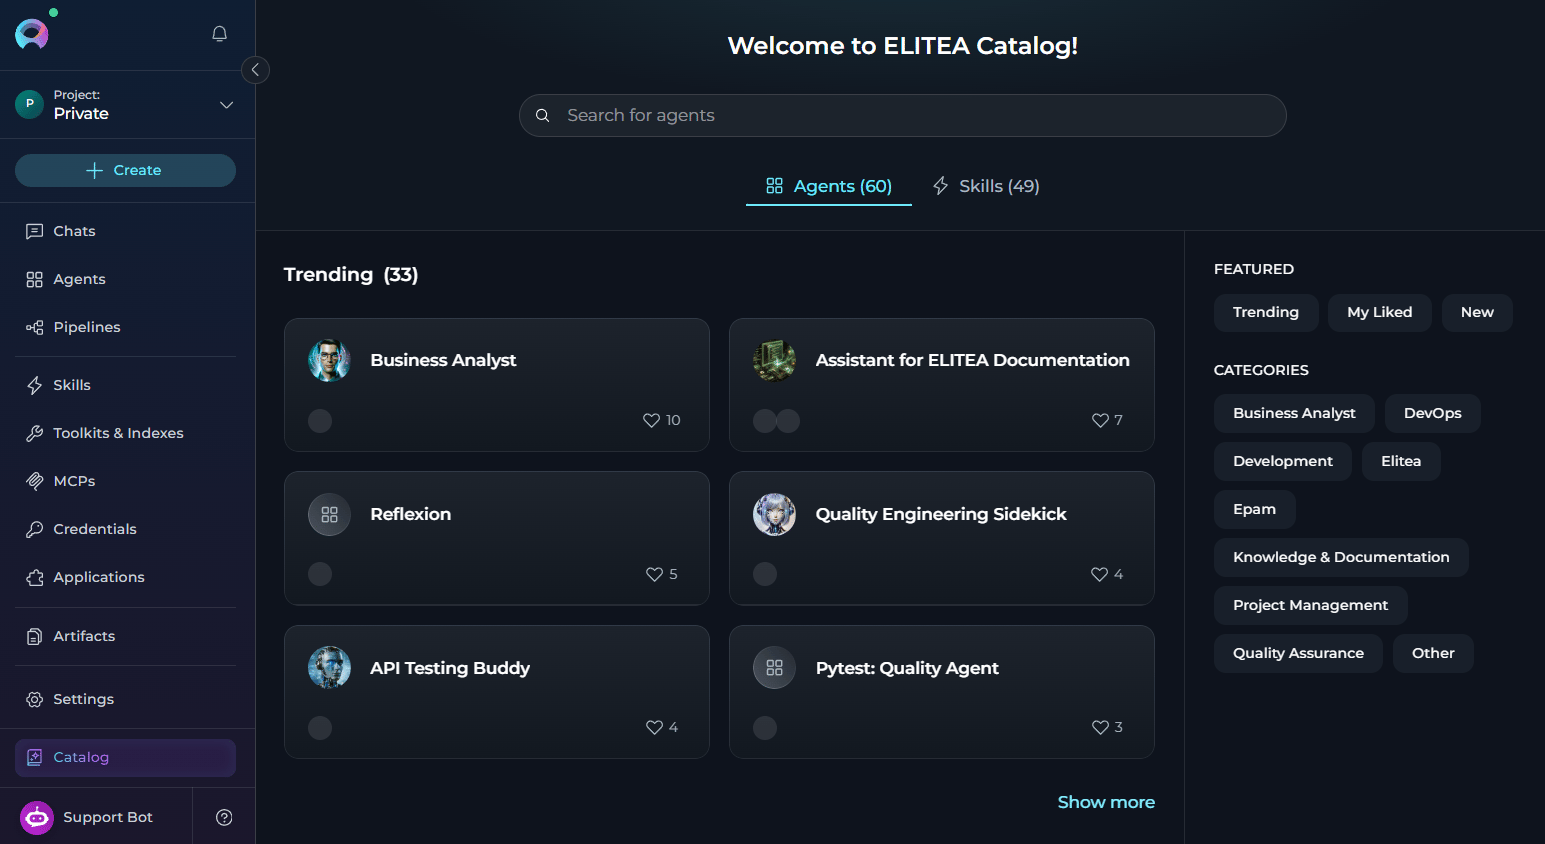
Task: Switch to the Skills (49) tab
Action: pyautogui.click(x=986, y=186)
